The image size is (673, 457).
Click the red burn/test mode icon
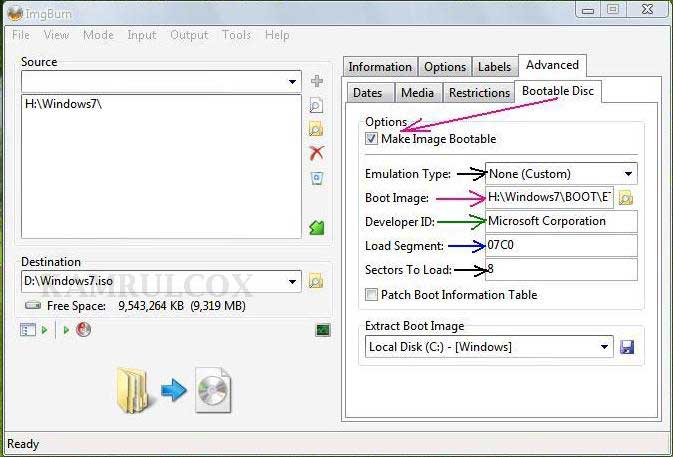point(83,330)
